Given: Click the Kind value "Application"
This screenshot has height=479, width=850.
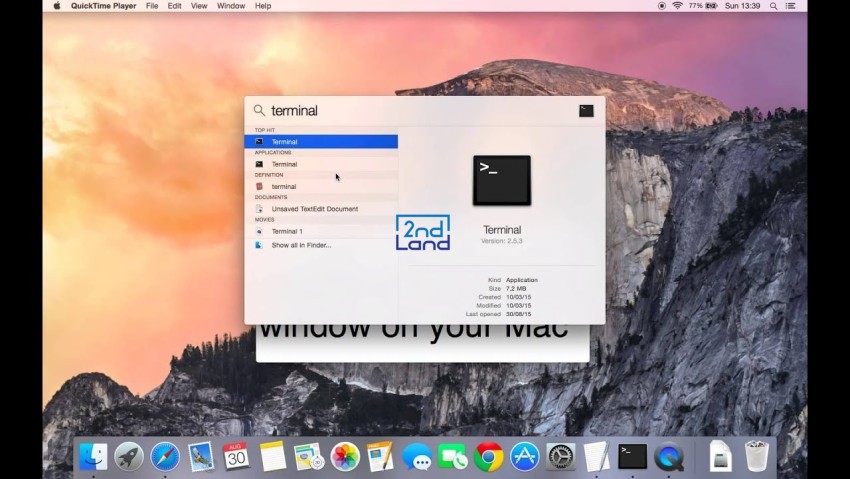Looking at the screenshot, I should [522, 280].
